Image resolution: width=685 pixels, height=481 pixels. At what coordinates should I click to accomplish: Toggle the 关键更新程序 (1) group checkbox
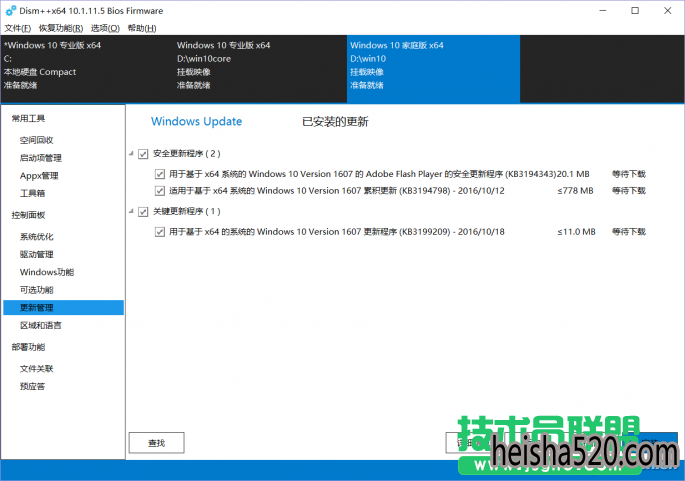point(143,212)
